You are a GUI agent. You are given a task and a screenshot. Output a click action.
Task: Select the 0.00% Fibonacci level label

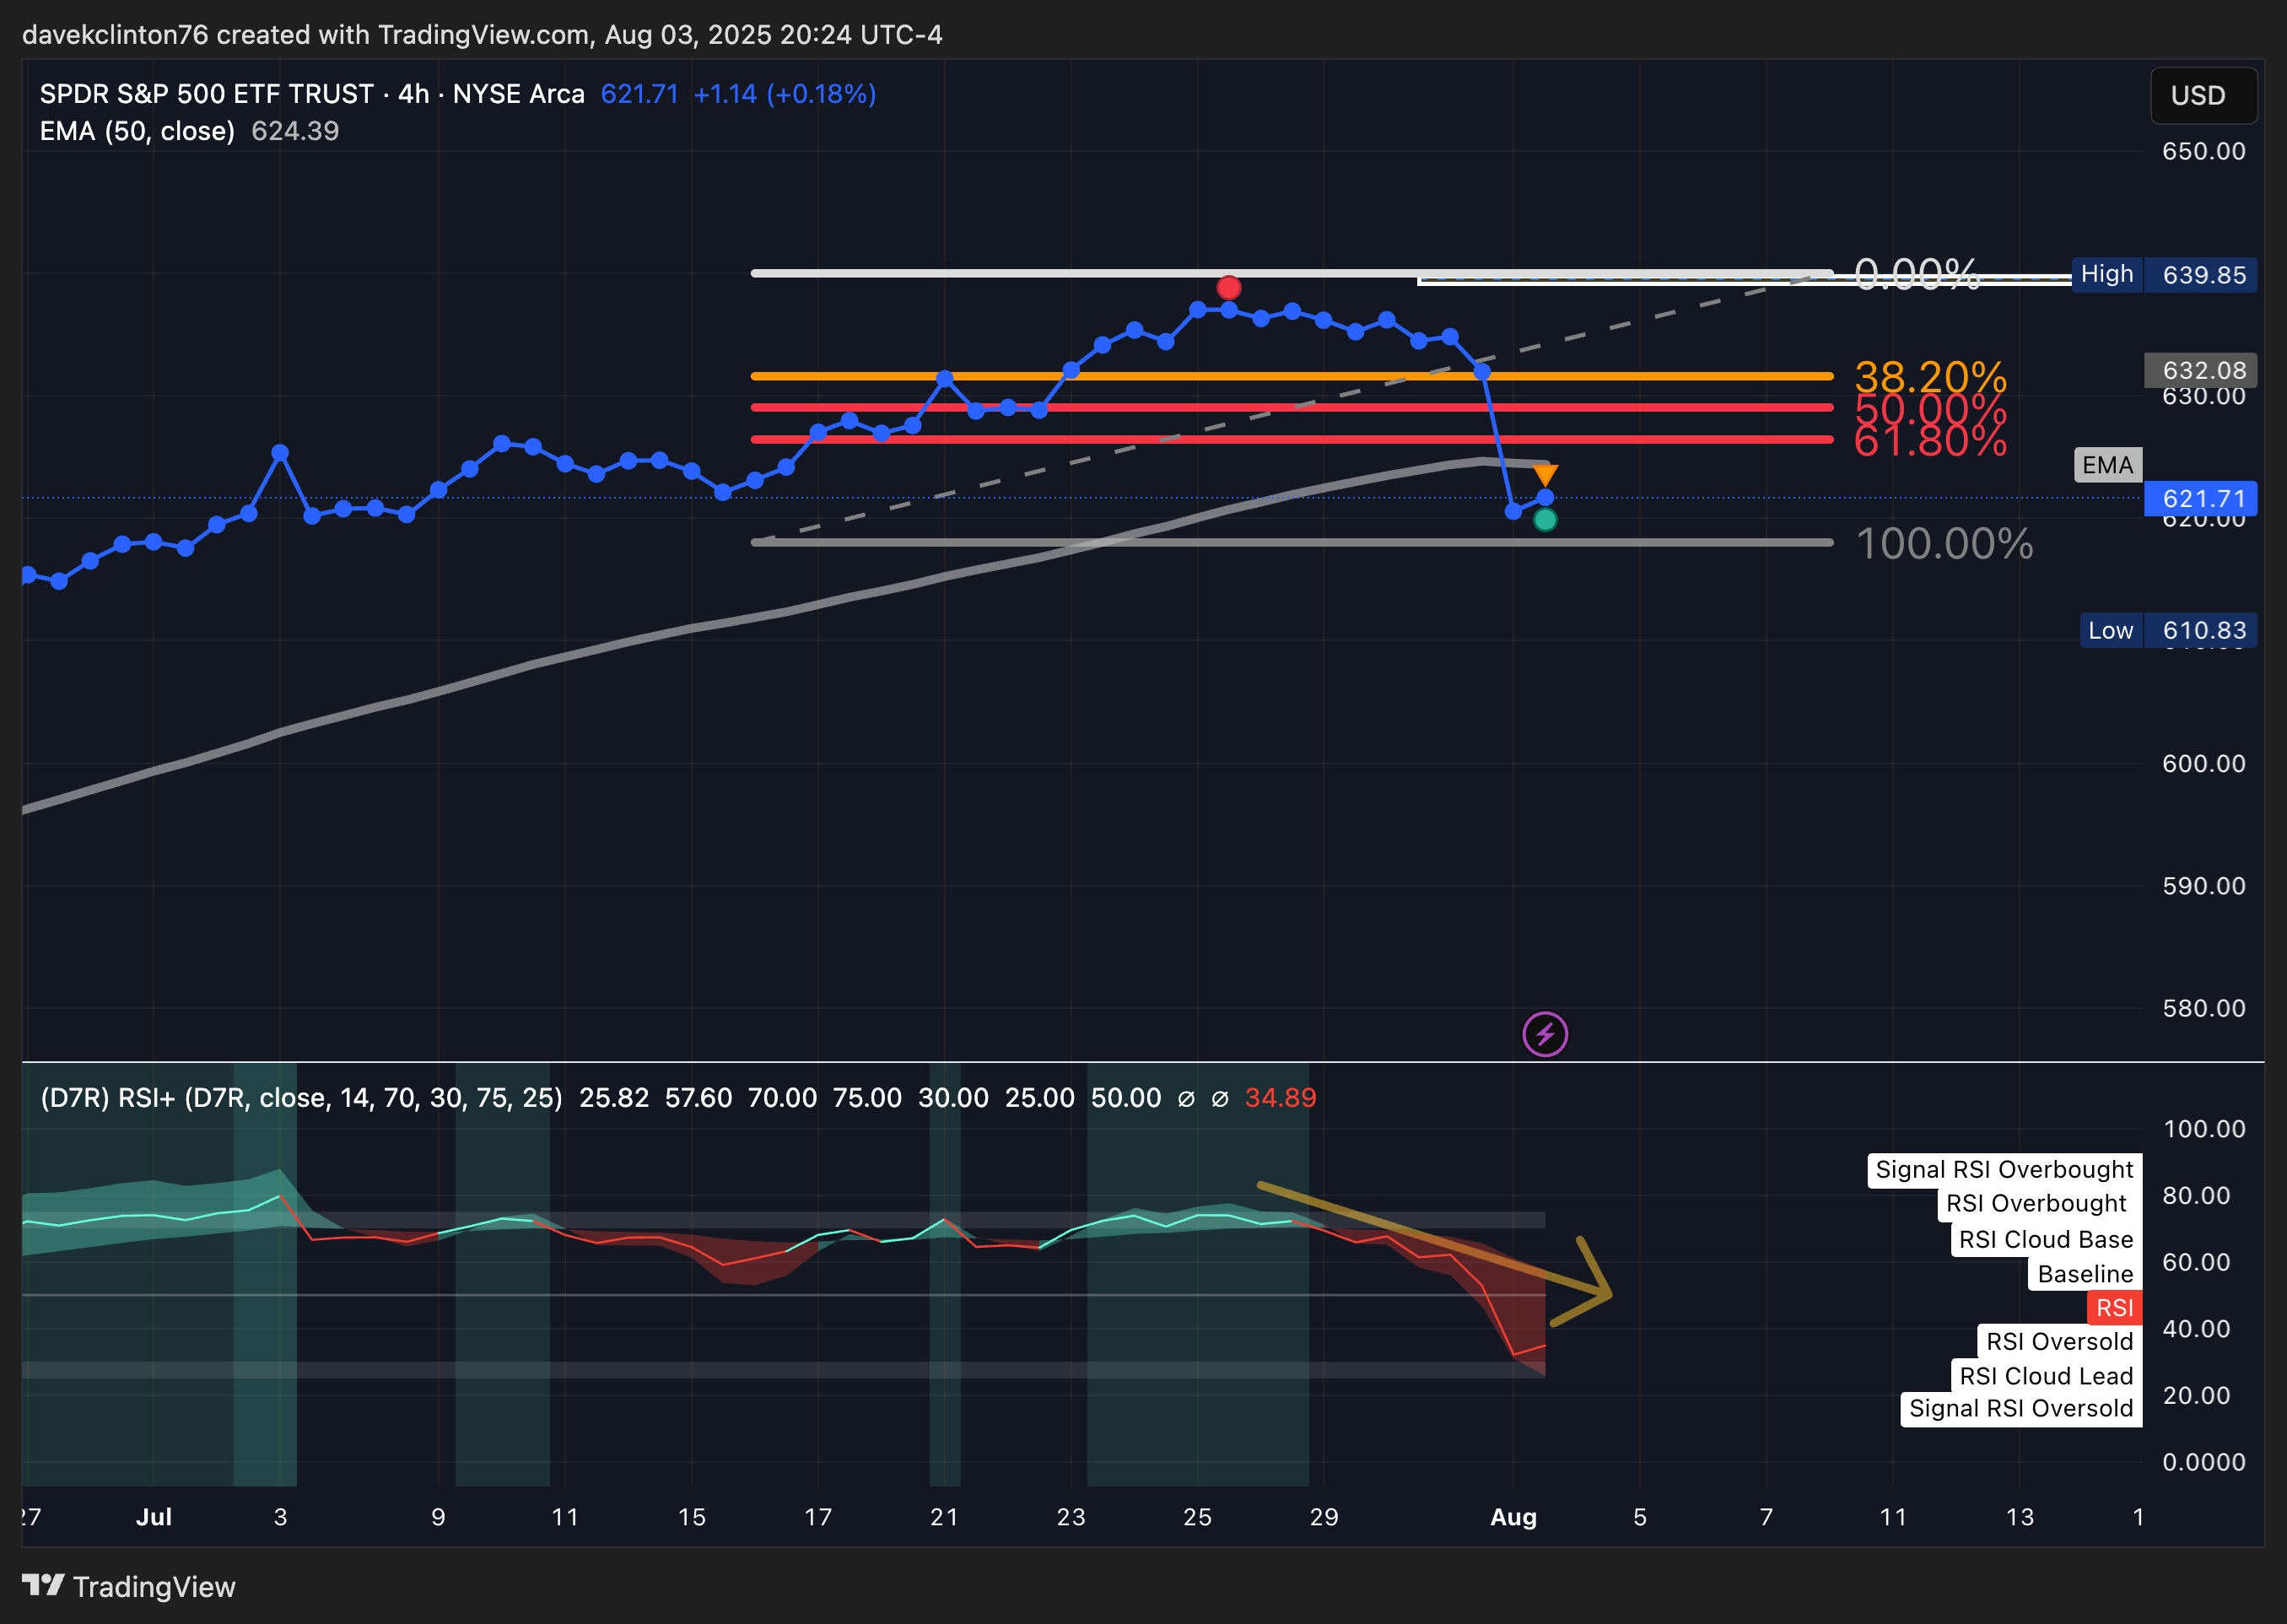(x=1916, y=273)
